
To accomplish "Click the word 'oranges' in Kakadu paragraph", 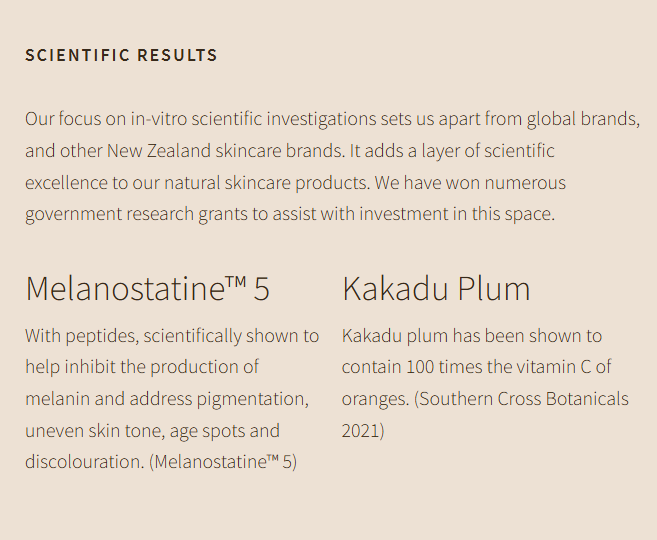I will tap(375, 399).
